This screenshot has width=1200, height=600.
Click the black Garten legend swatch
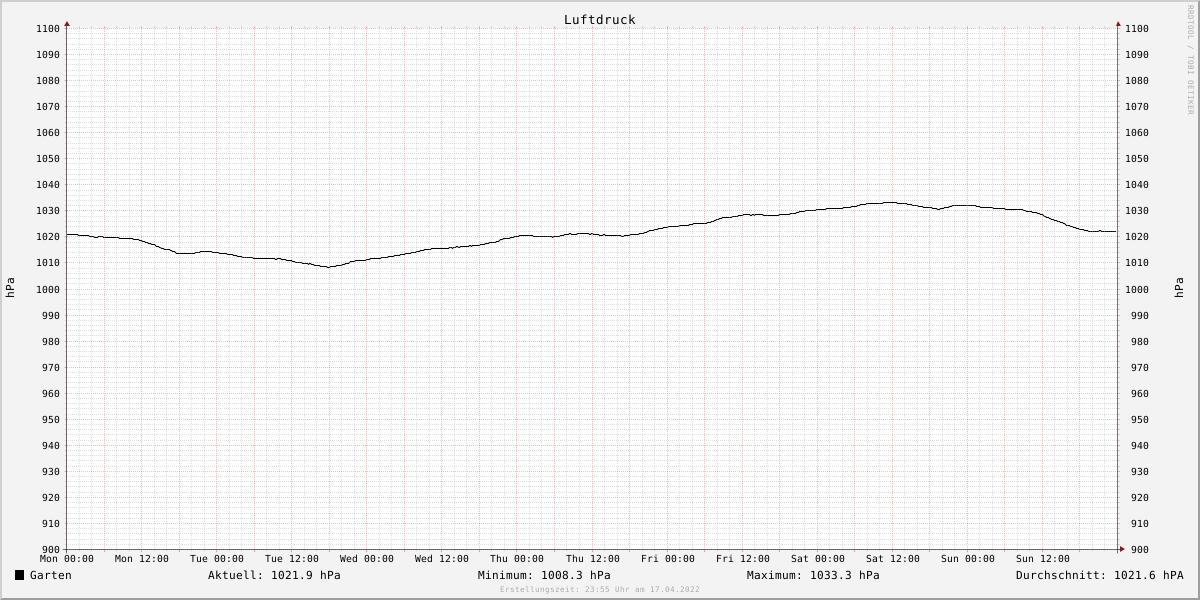click(x=19, y=575)
